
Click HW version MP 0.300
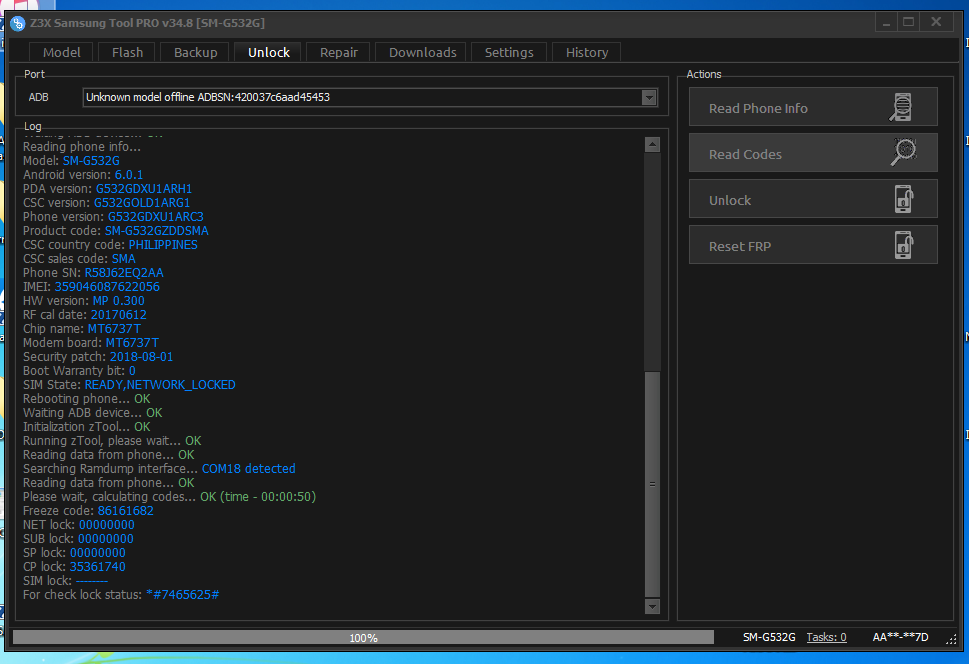(119, 301)
